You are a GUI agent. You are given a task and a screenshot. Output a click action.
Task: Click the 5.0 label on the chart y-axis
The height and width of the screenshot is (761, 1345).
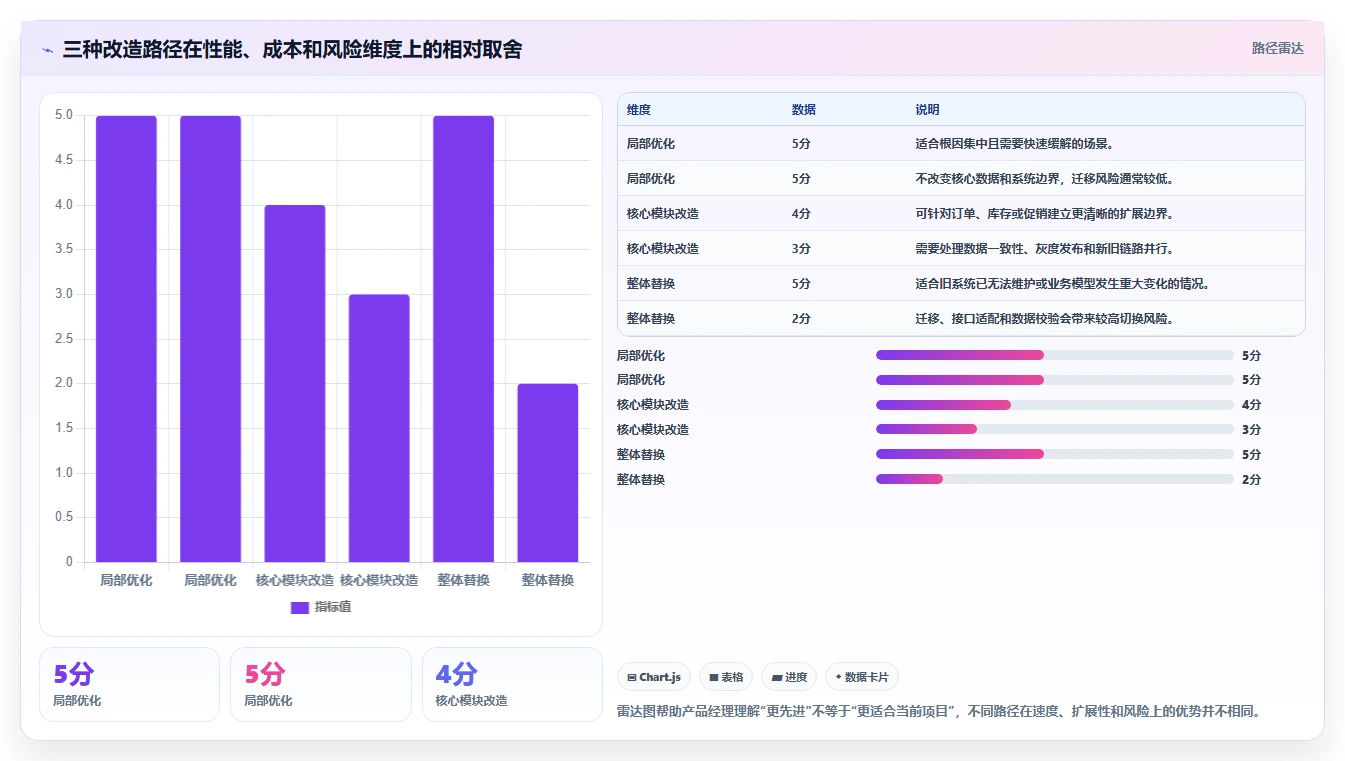(x=64, y=115)
